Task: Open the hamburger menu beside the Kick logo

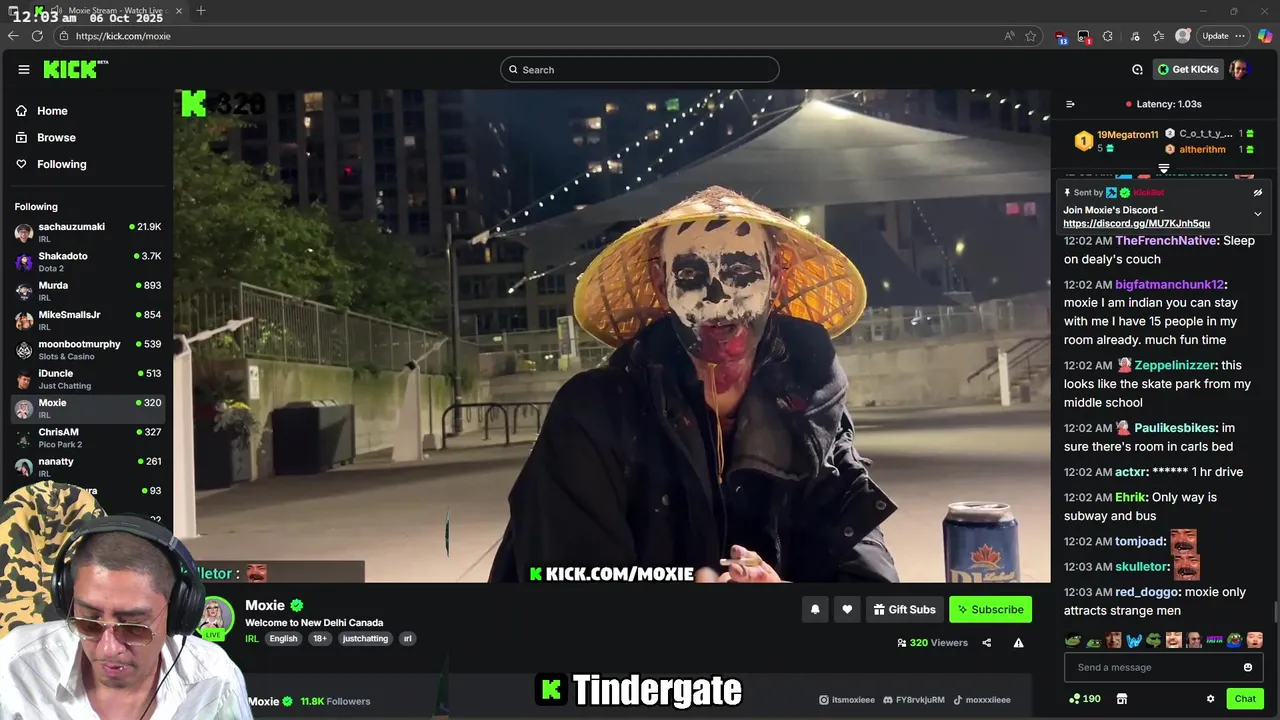Action: coord(24,69)
